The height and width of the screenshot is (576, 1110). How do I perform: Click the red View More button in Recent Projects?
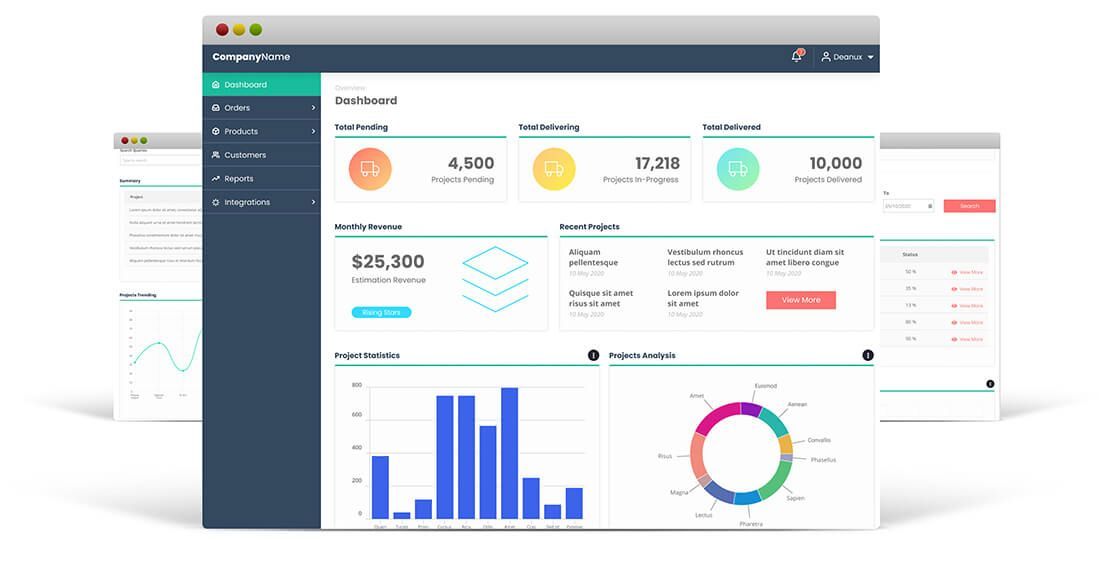[x=801, y=300]
